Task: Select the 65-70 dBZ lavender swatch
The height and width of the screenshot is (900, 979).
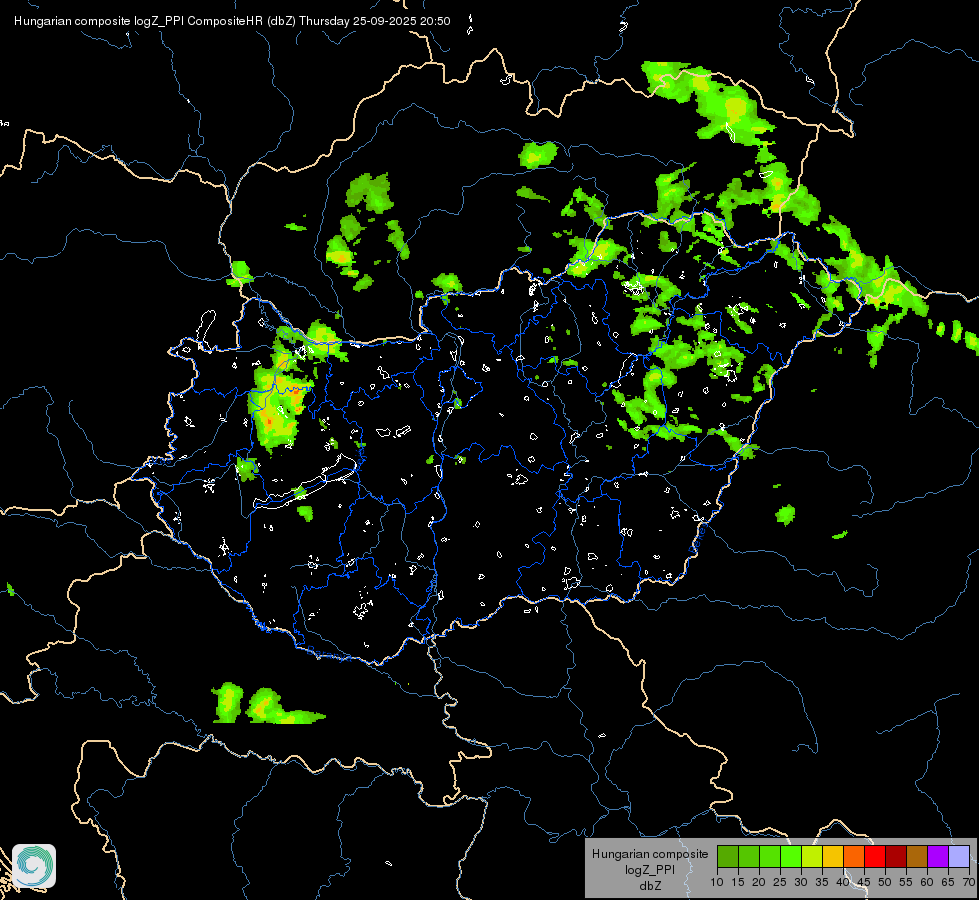Action: pos(959,856)
